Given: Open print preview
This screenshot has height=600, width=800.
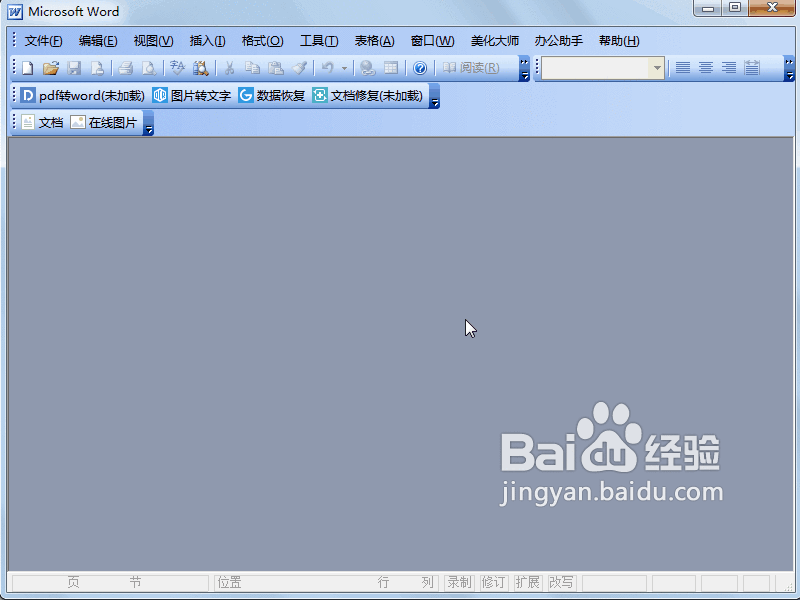Looking at the screenshot, I should click(x=147, y=67).
